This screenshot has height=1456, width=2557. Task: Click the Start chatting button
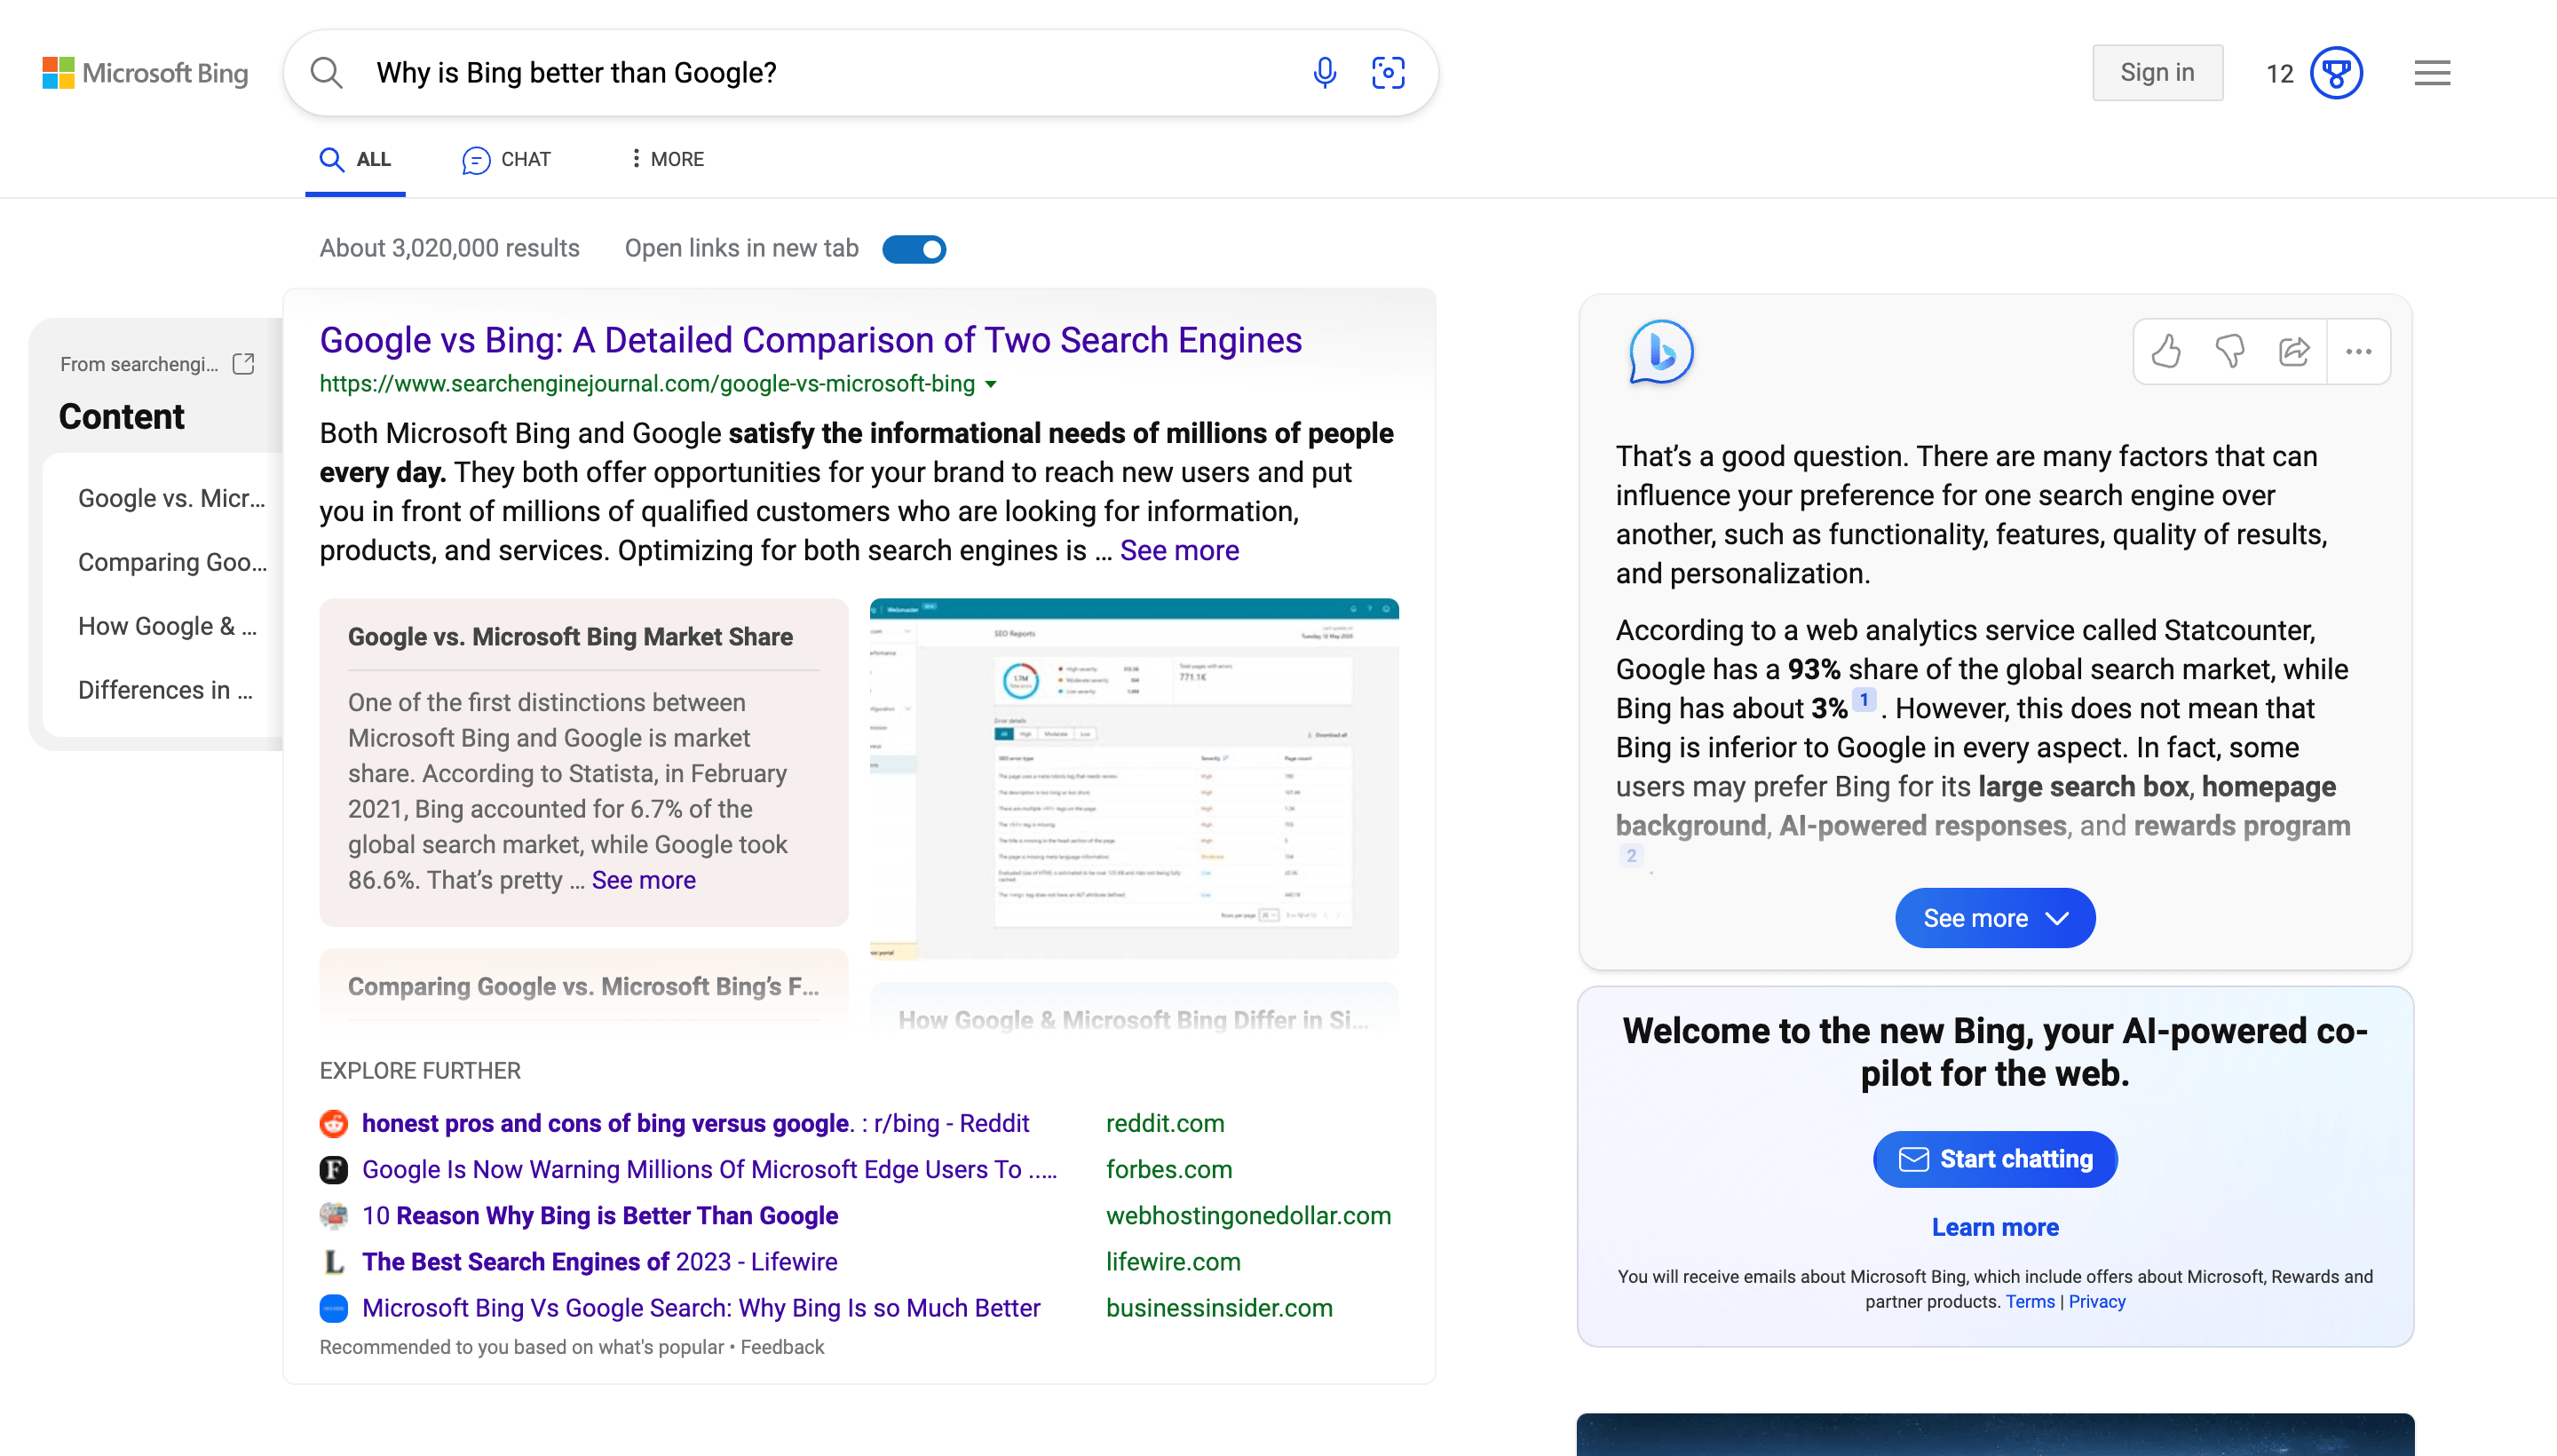[x=1995, y=1159]
